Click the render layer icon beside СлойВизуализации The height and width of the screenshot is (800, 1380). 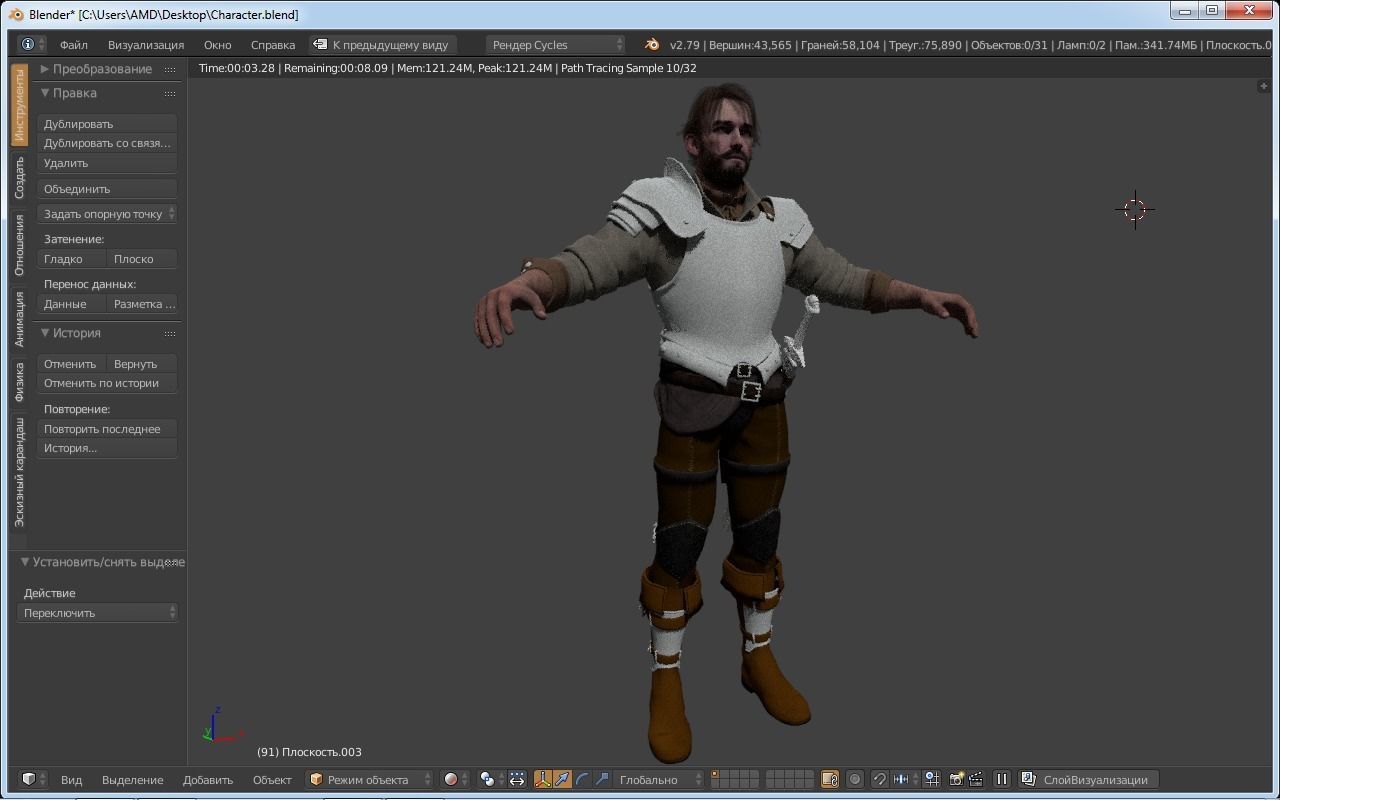click(1028, 780)
